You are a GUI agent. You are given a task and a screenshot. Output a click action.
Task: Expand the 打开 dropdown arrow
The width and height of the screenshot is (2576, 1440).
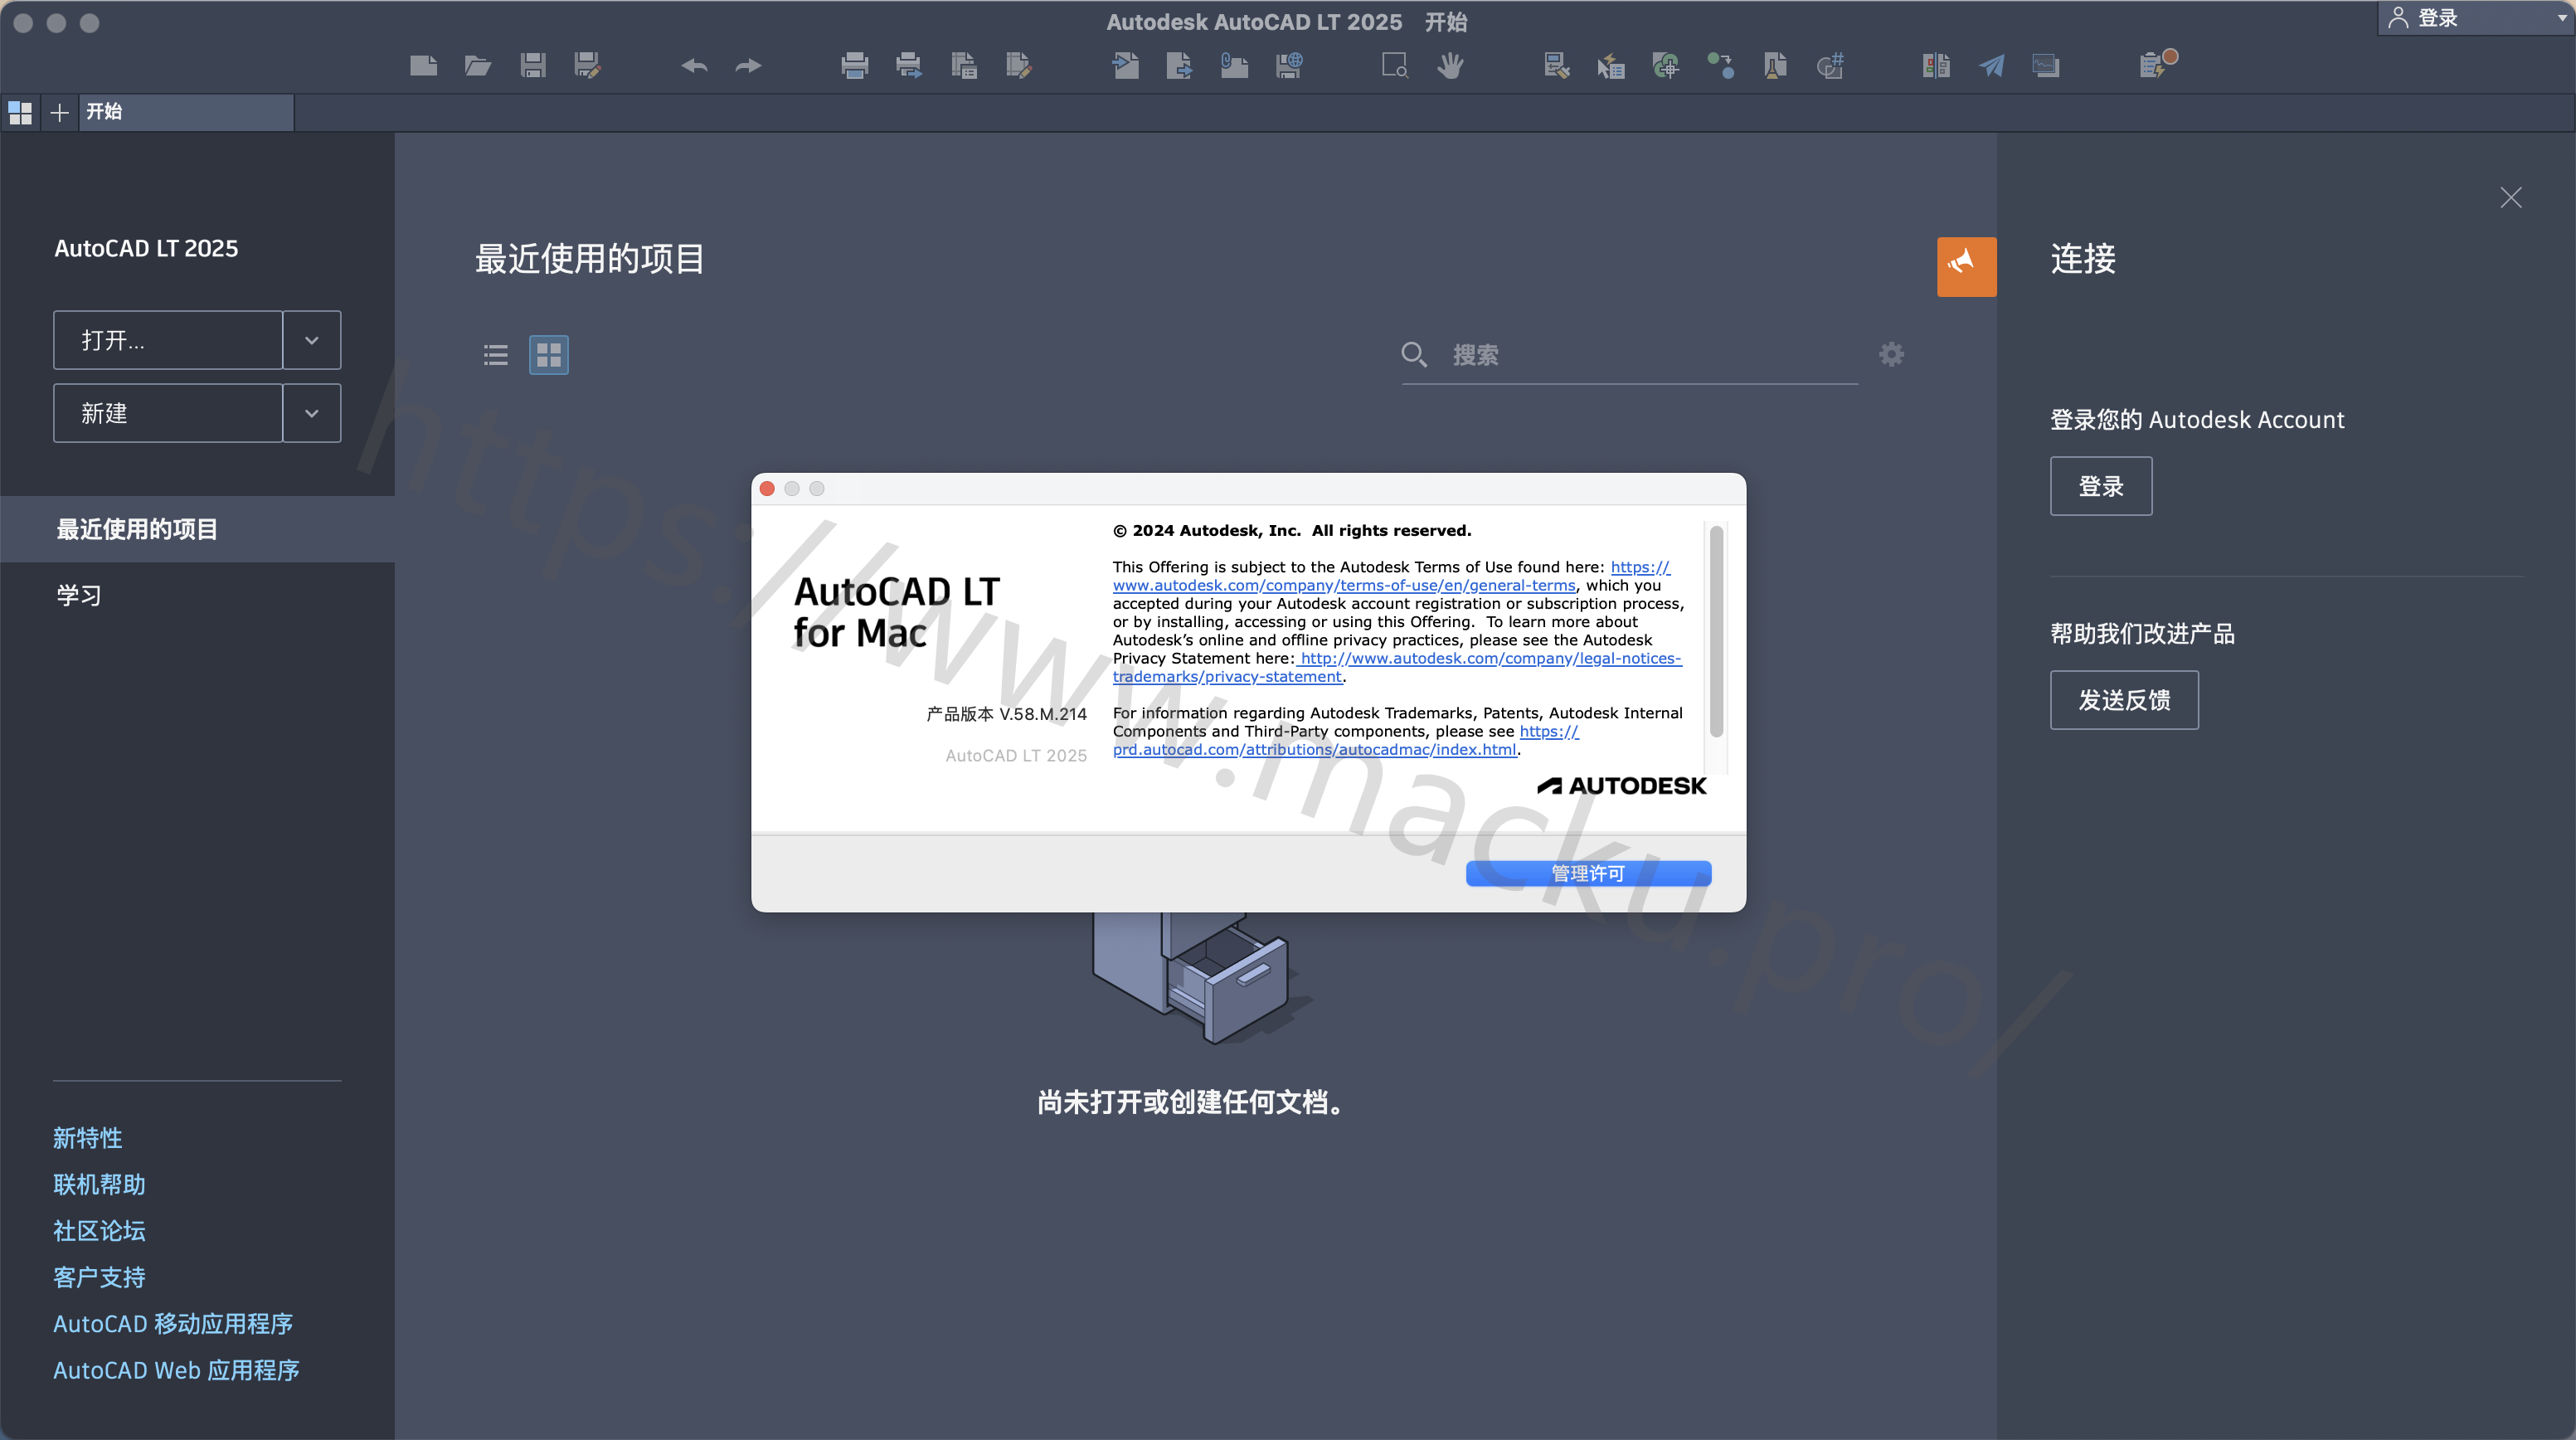(x=312, y=340)
